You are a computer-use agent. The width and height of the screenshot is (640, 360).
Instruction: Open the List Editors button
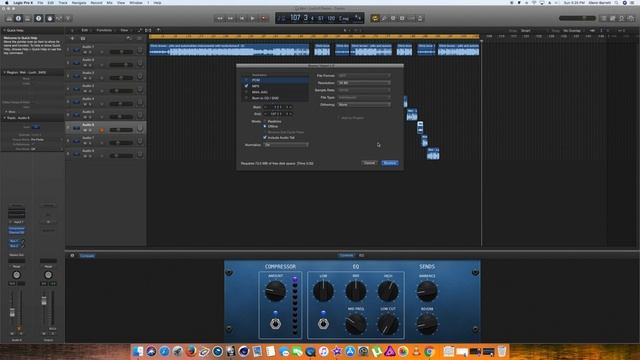point(604,18)
